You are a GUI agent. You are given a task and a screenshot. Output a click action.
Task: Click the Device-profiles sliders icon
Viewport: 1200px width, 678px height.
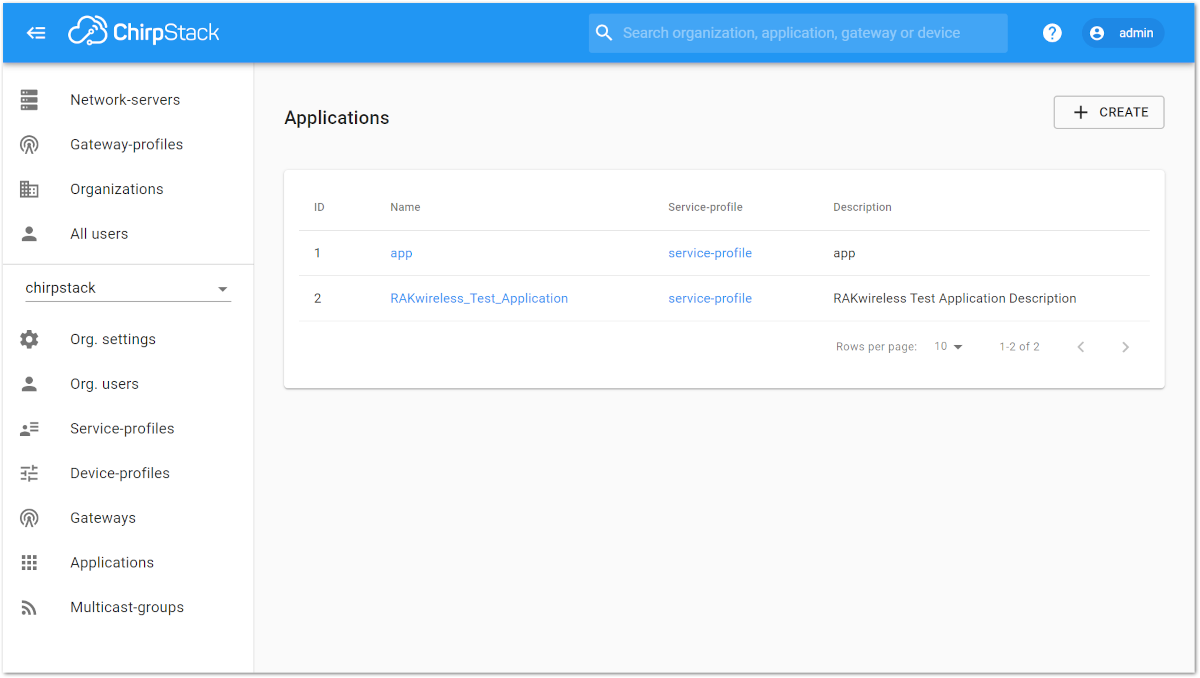[x=29, y=473]
